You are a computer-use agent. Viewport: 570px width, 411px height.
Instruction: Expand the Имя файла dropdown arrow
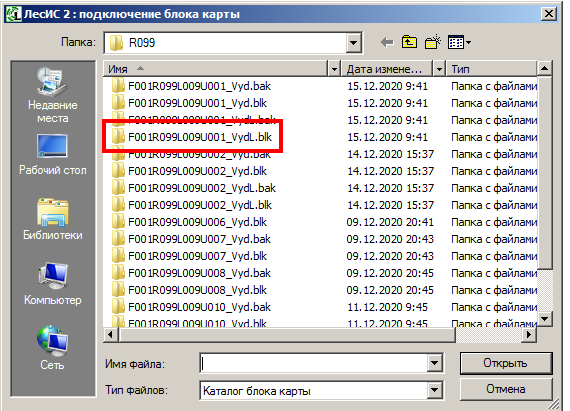pyautogui.click(x=434, y=363)
